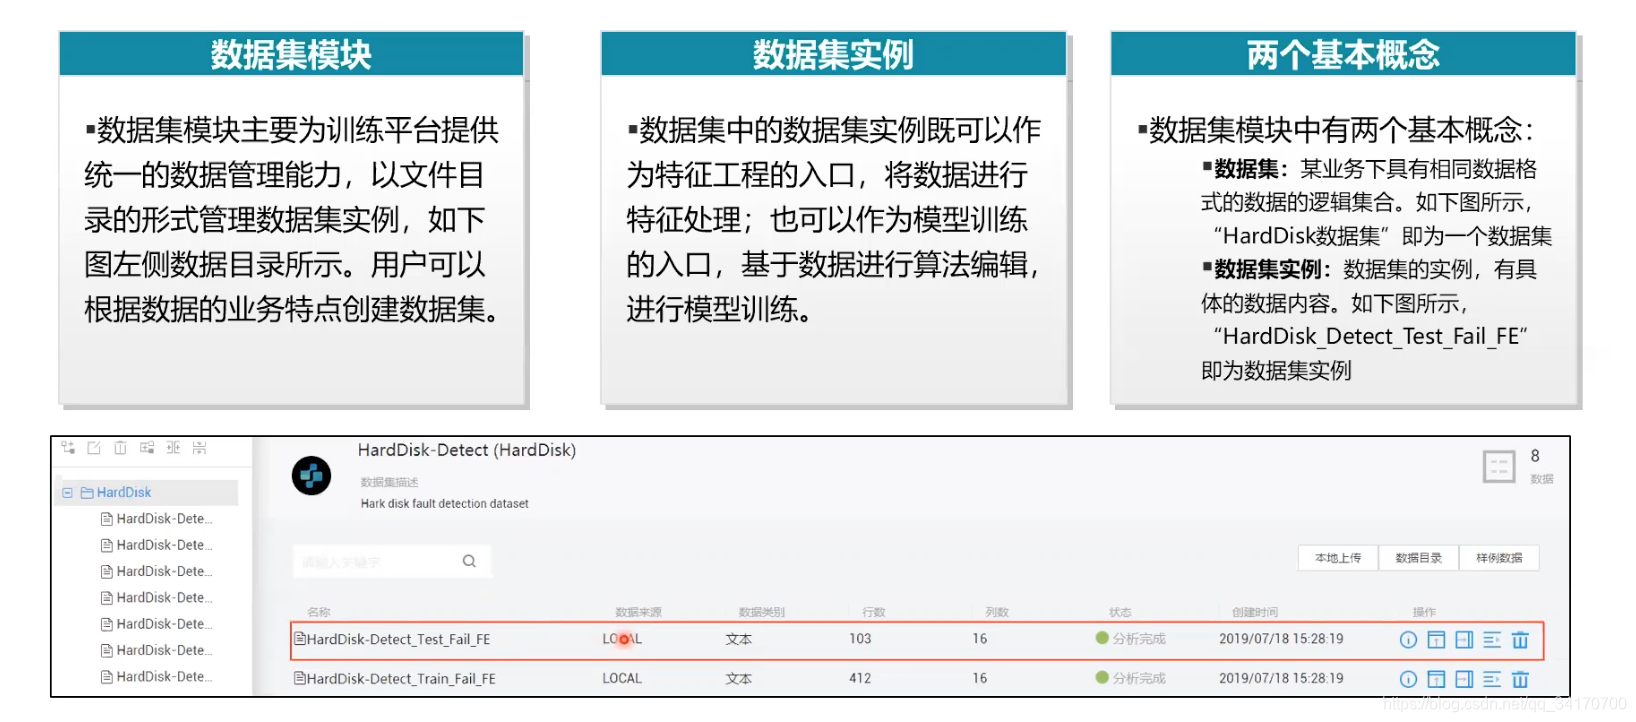The height and width of the screenshot is (722, 1636).
Task: Select the last HardDisk-Dete... item in the tree
Action: click(x=157, y=677)
